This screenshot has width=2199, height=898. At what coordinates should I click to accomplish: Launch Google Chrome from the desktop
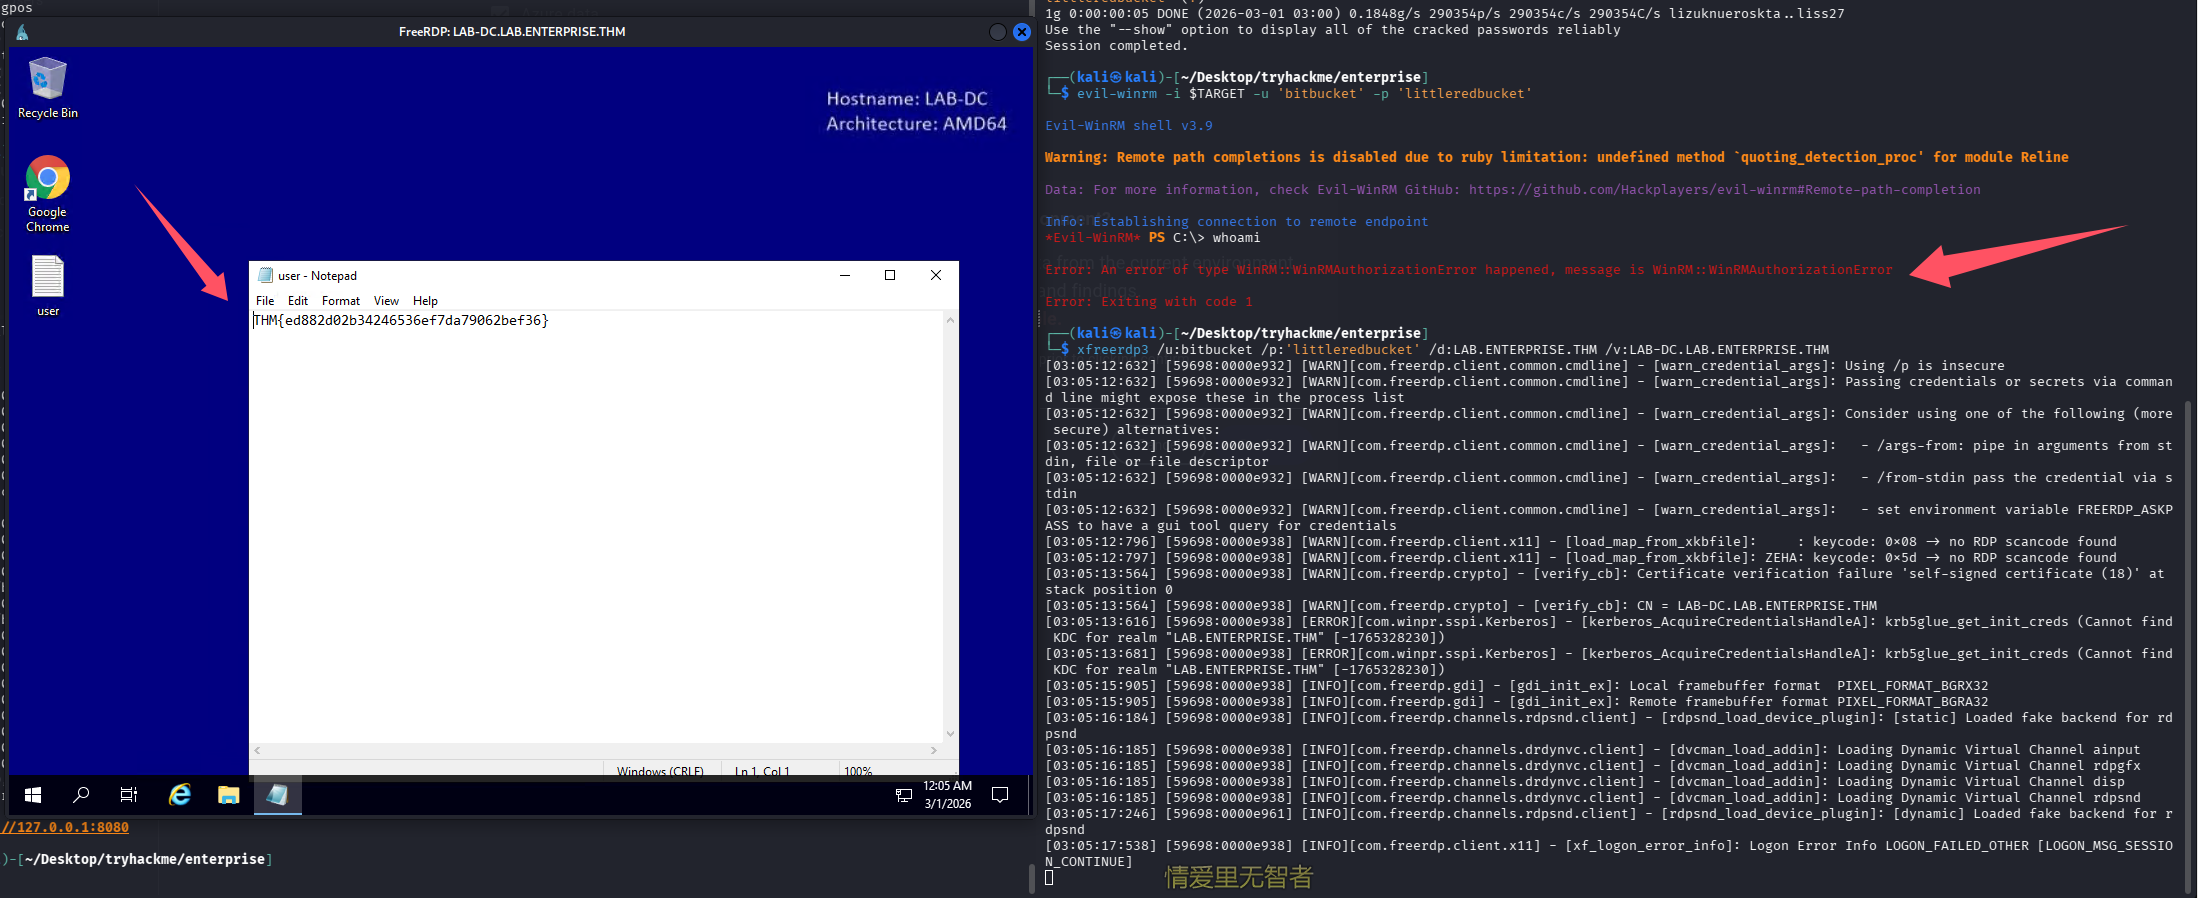click(x=48, y=192)
